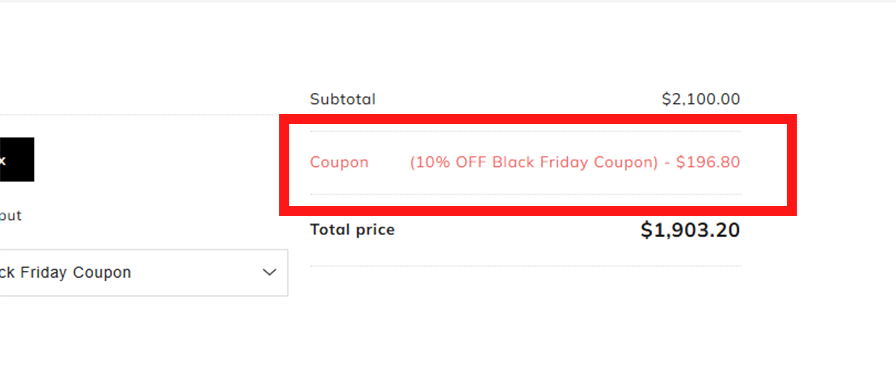This screenshot has width=896, height=367.
Task: Click the $196.80 discount amount
Action: click(x=708, y=162)
